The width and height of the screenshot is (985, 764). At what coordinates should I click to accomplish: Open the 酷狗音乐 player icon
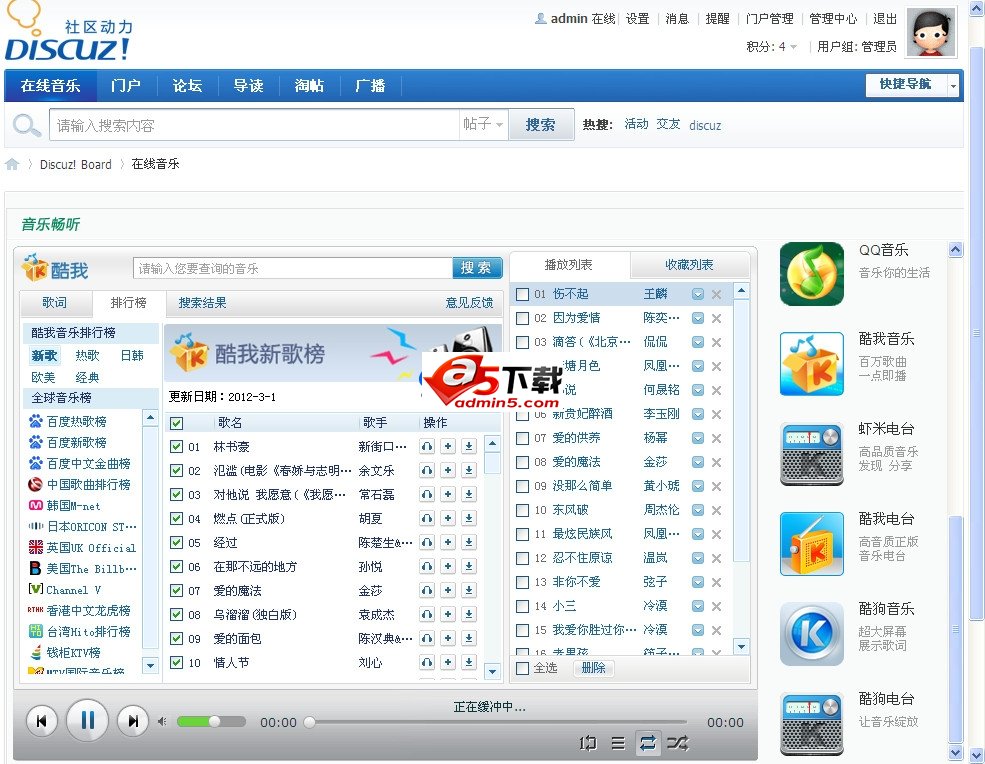pos(811,634)
